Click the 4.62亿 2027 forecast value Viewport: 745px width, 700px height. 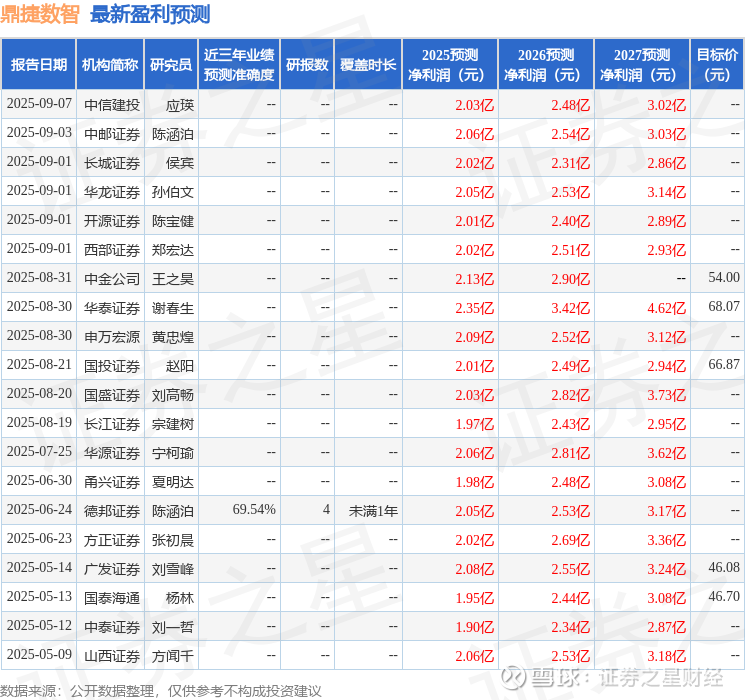tap(667, 308)
